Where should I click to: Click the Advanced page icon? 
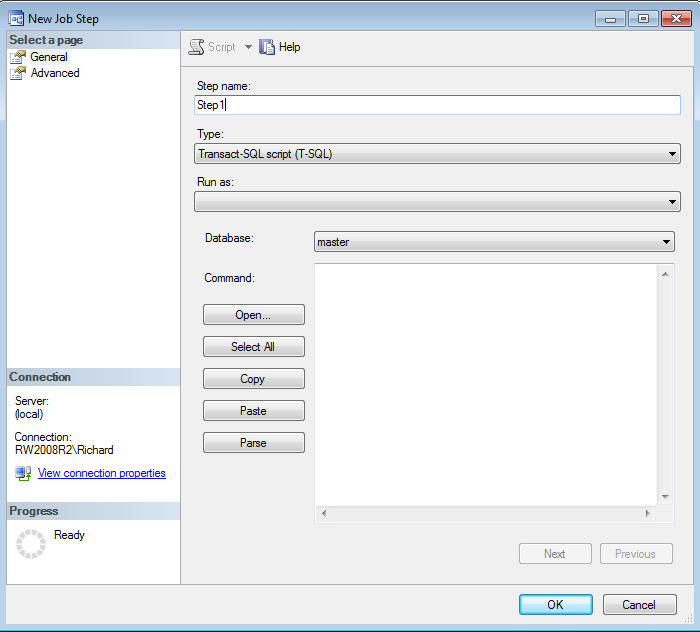tap(18, 73)
